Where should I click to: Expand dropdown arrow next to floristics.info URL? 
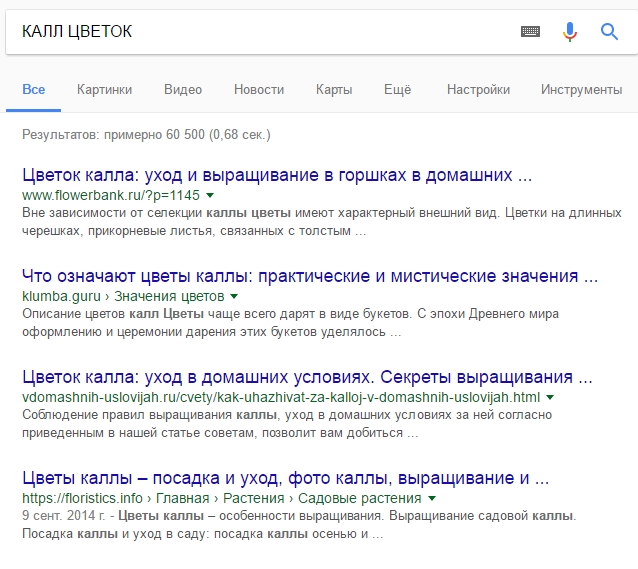click(x=432, y=498)
